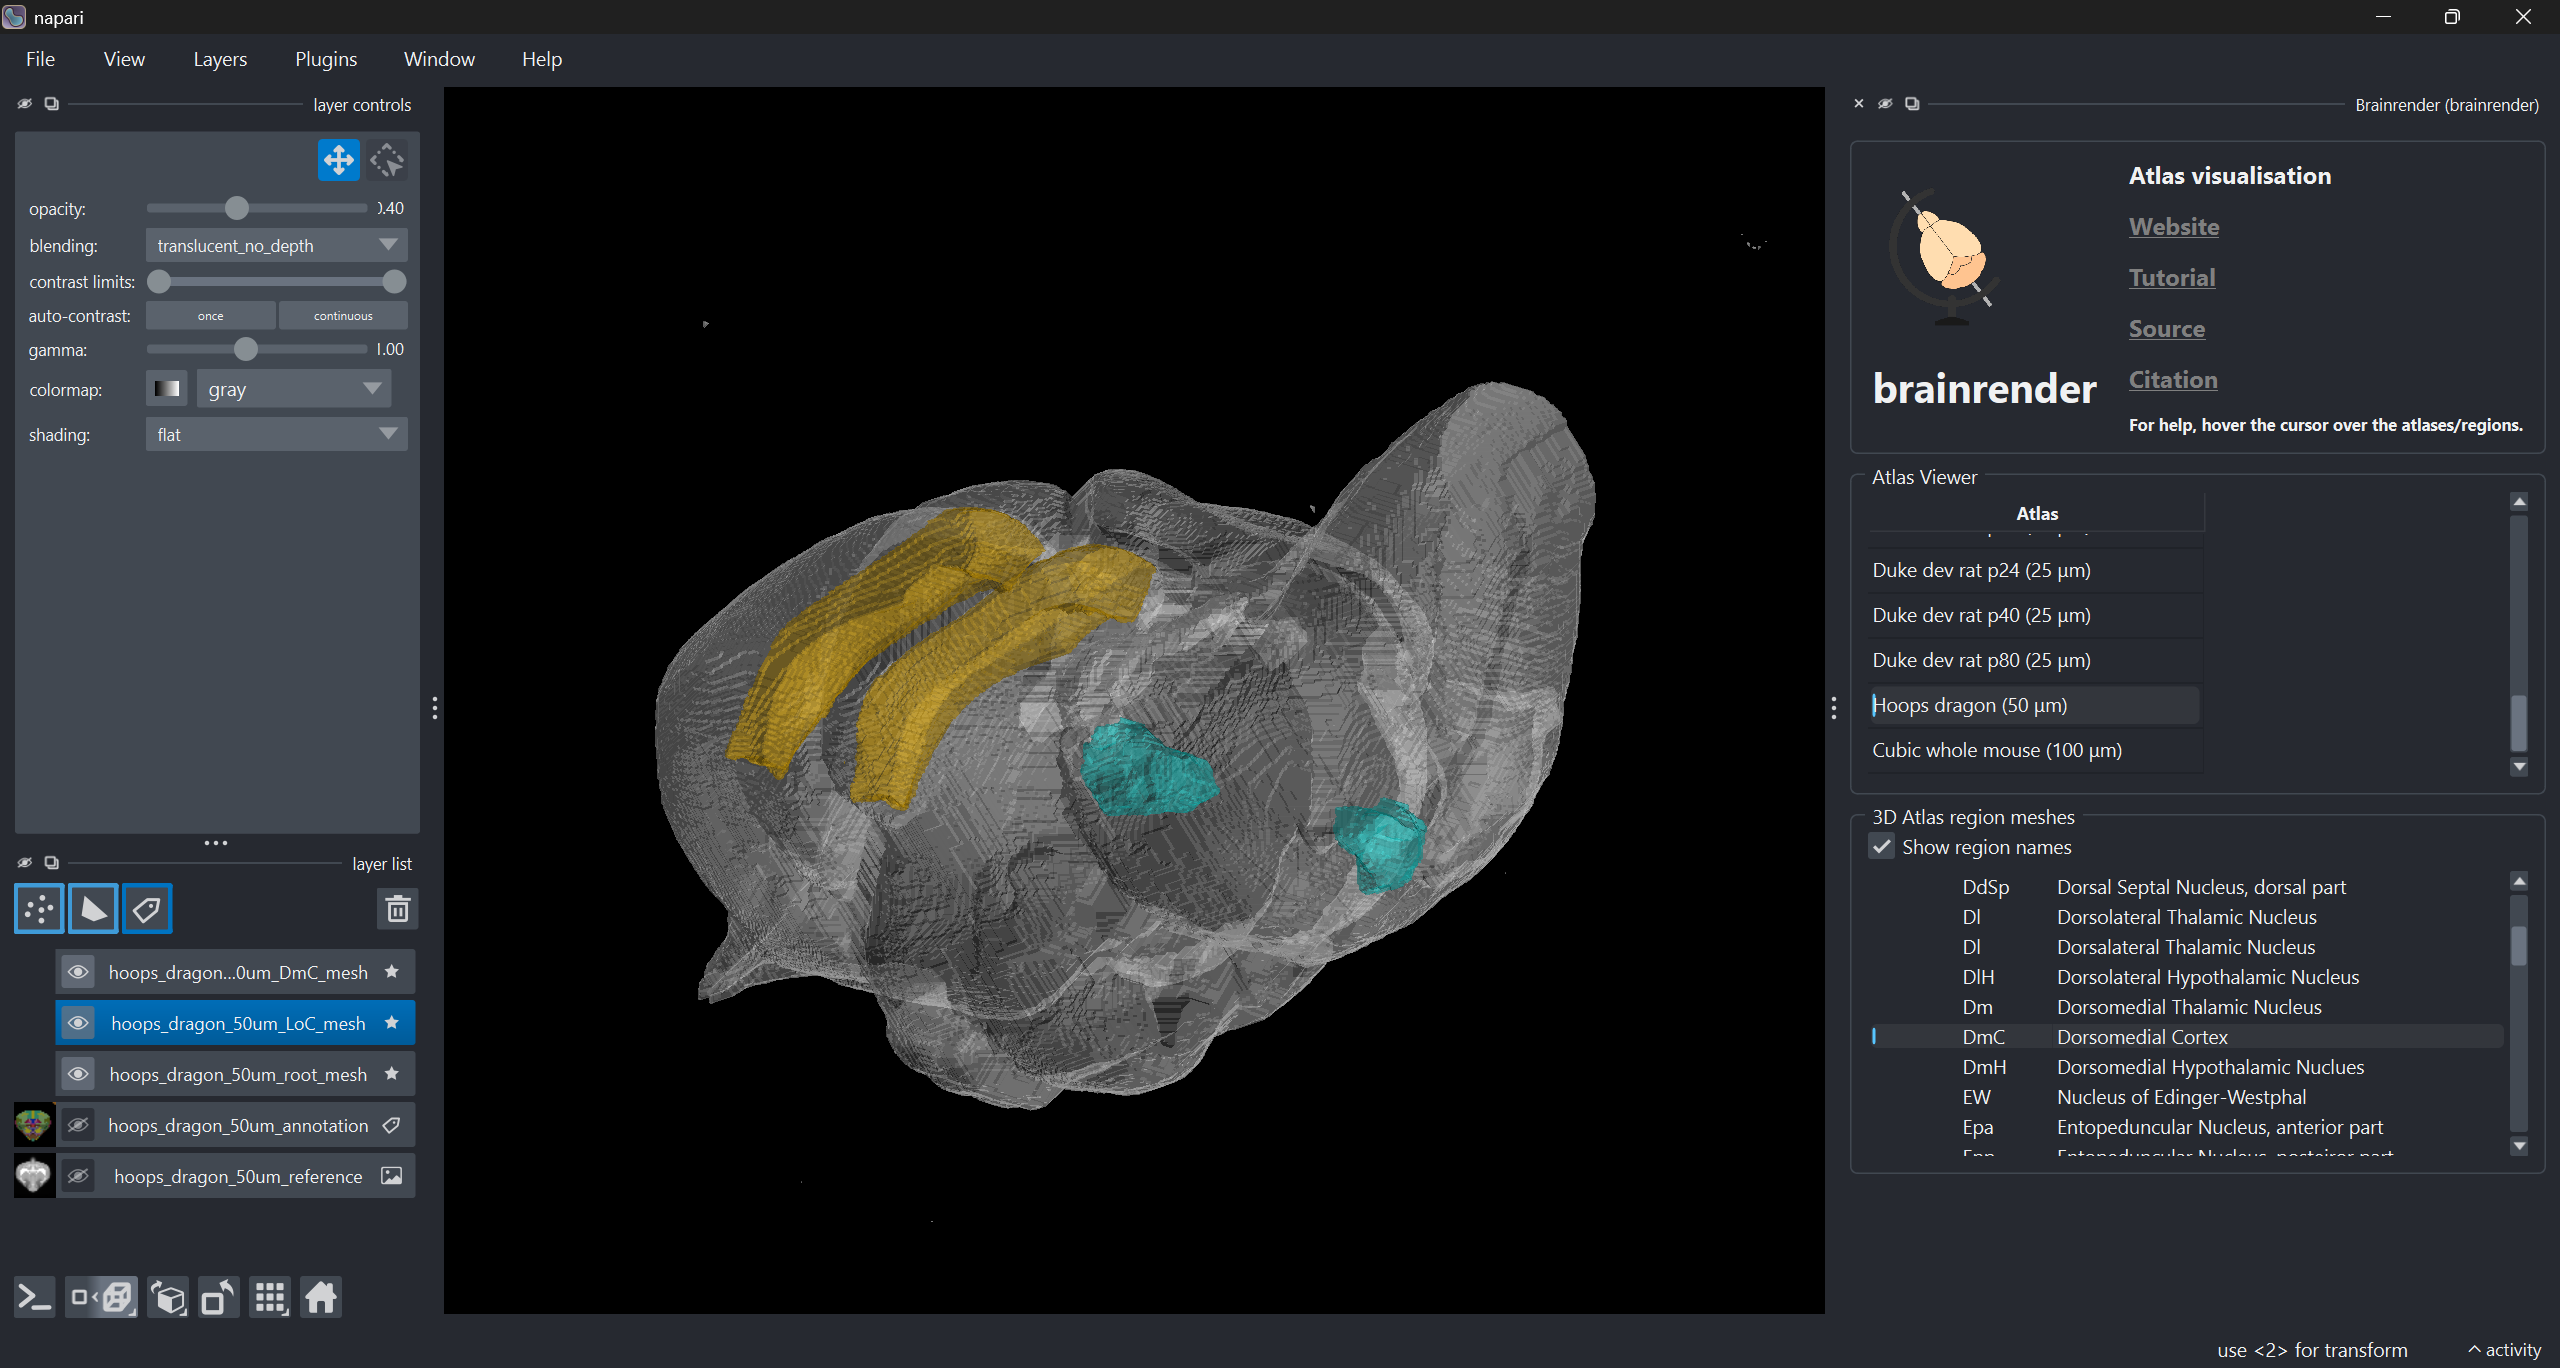Click the star icon on DmC_mesh layer

[x=392, y=972]
